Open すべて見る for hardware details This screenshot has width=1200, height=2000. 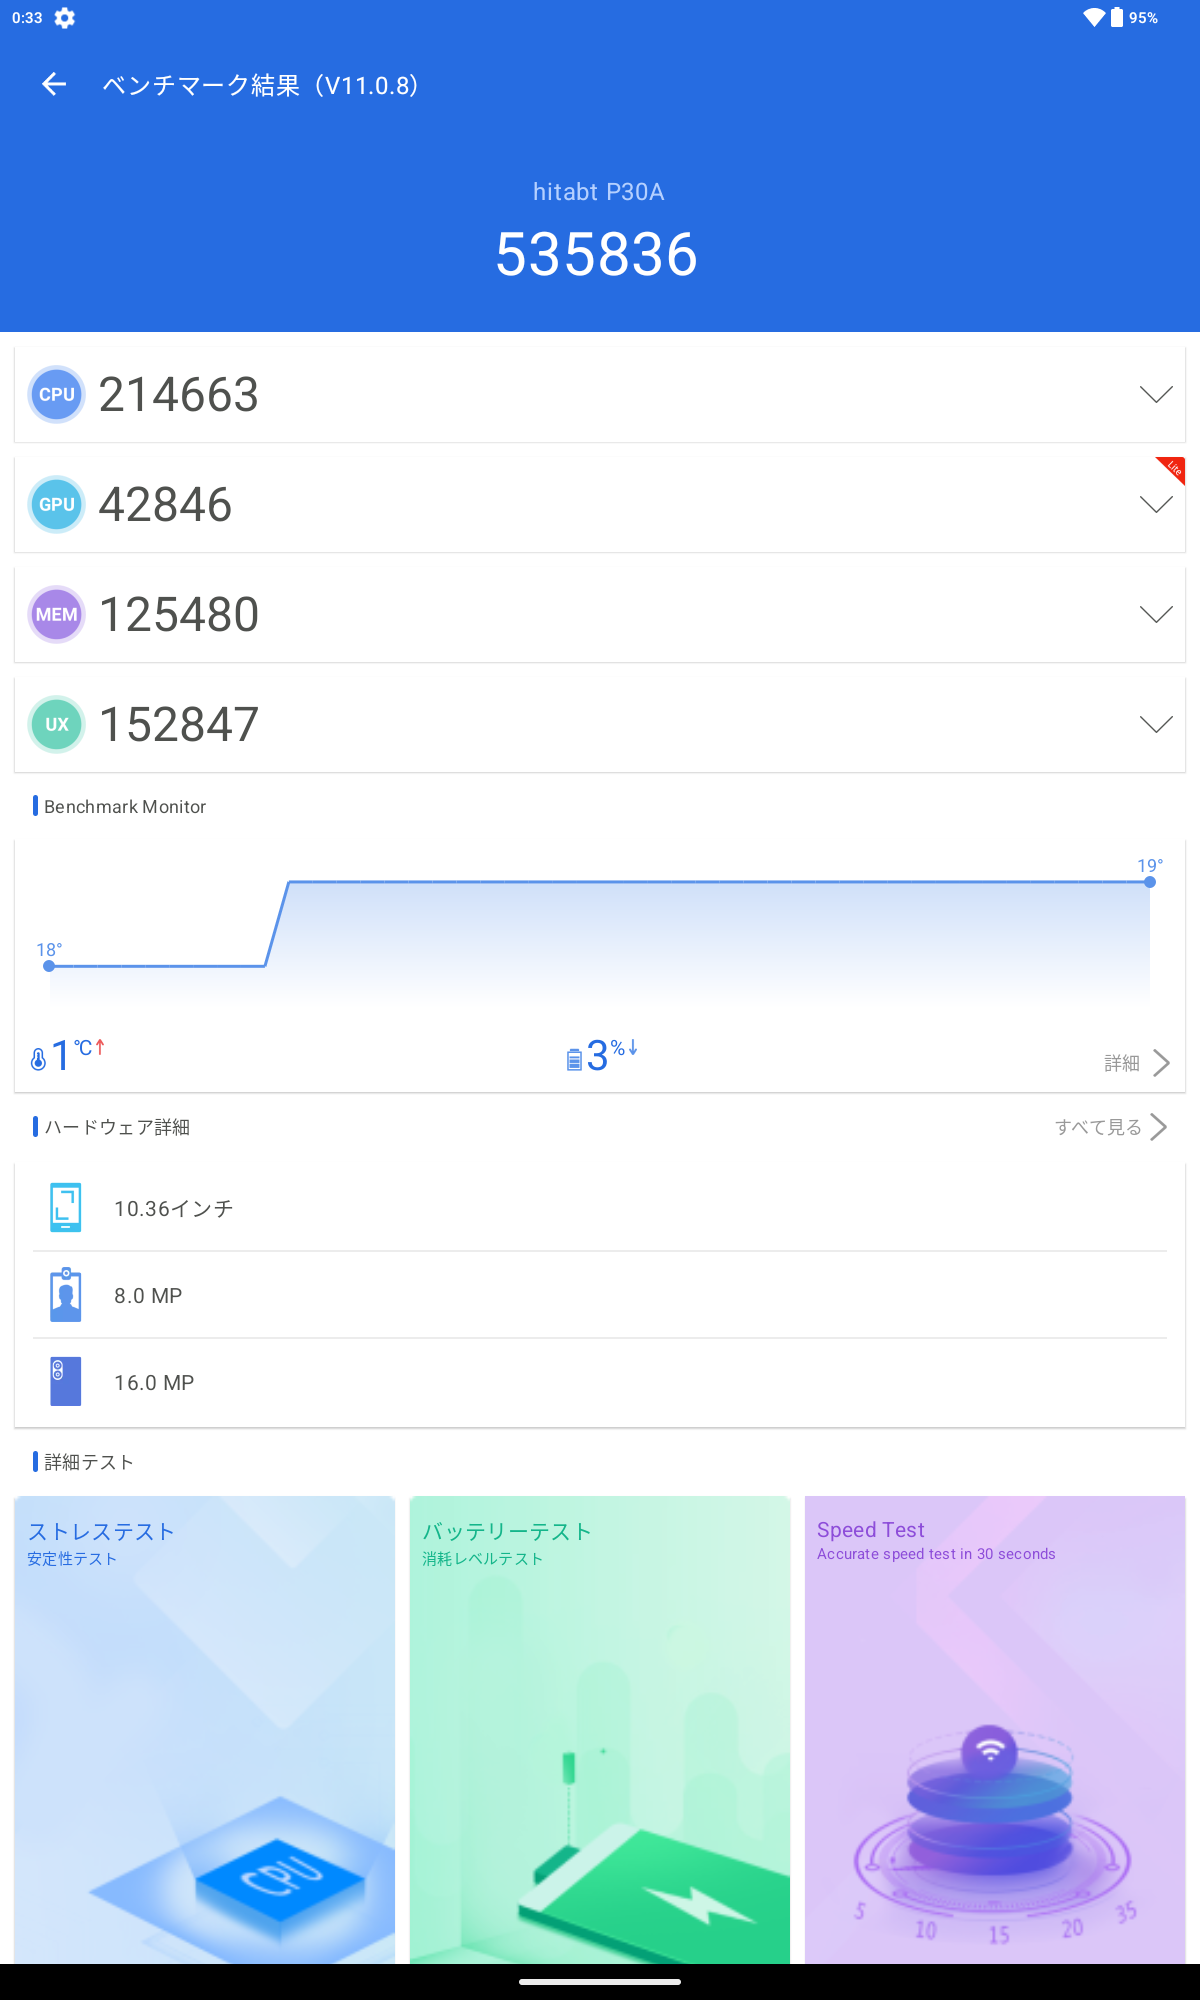pos(1110,1127)
